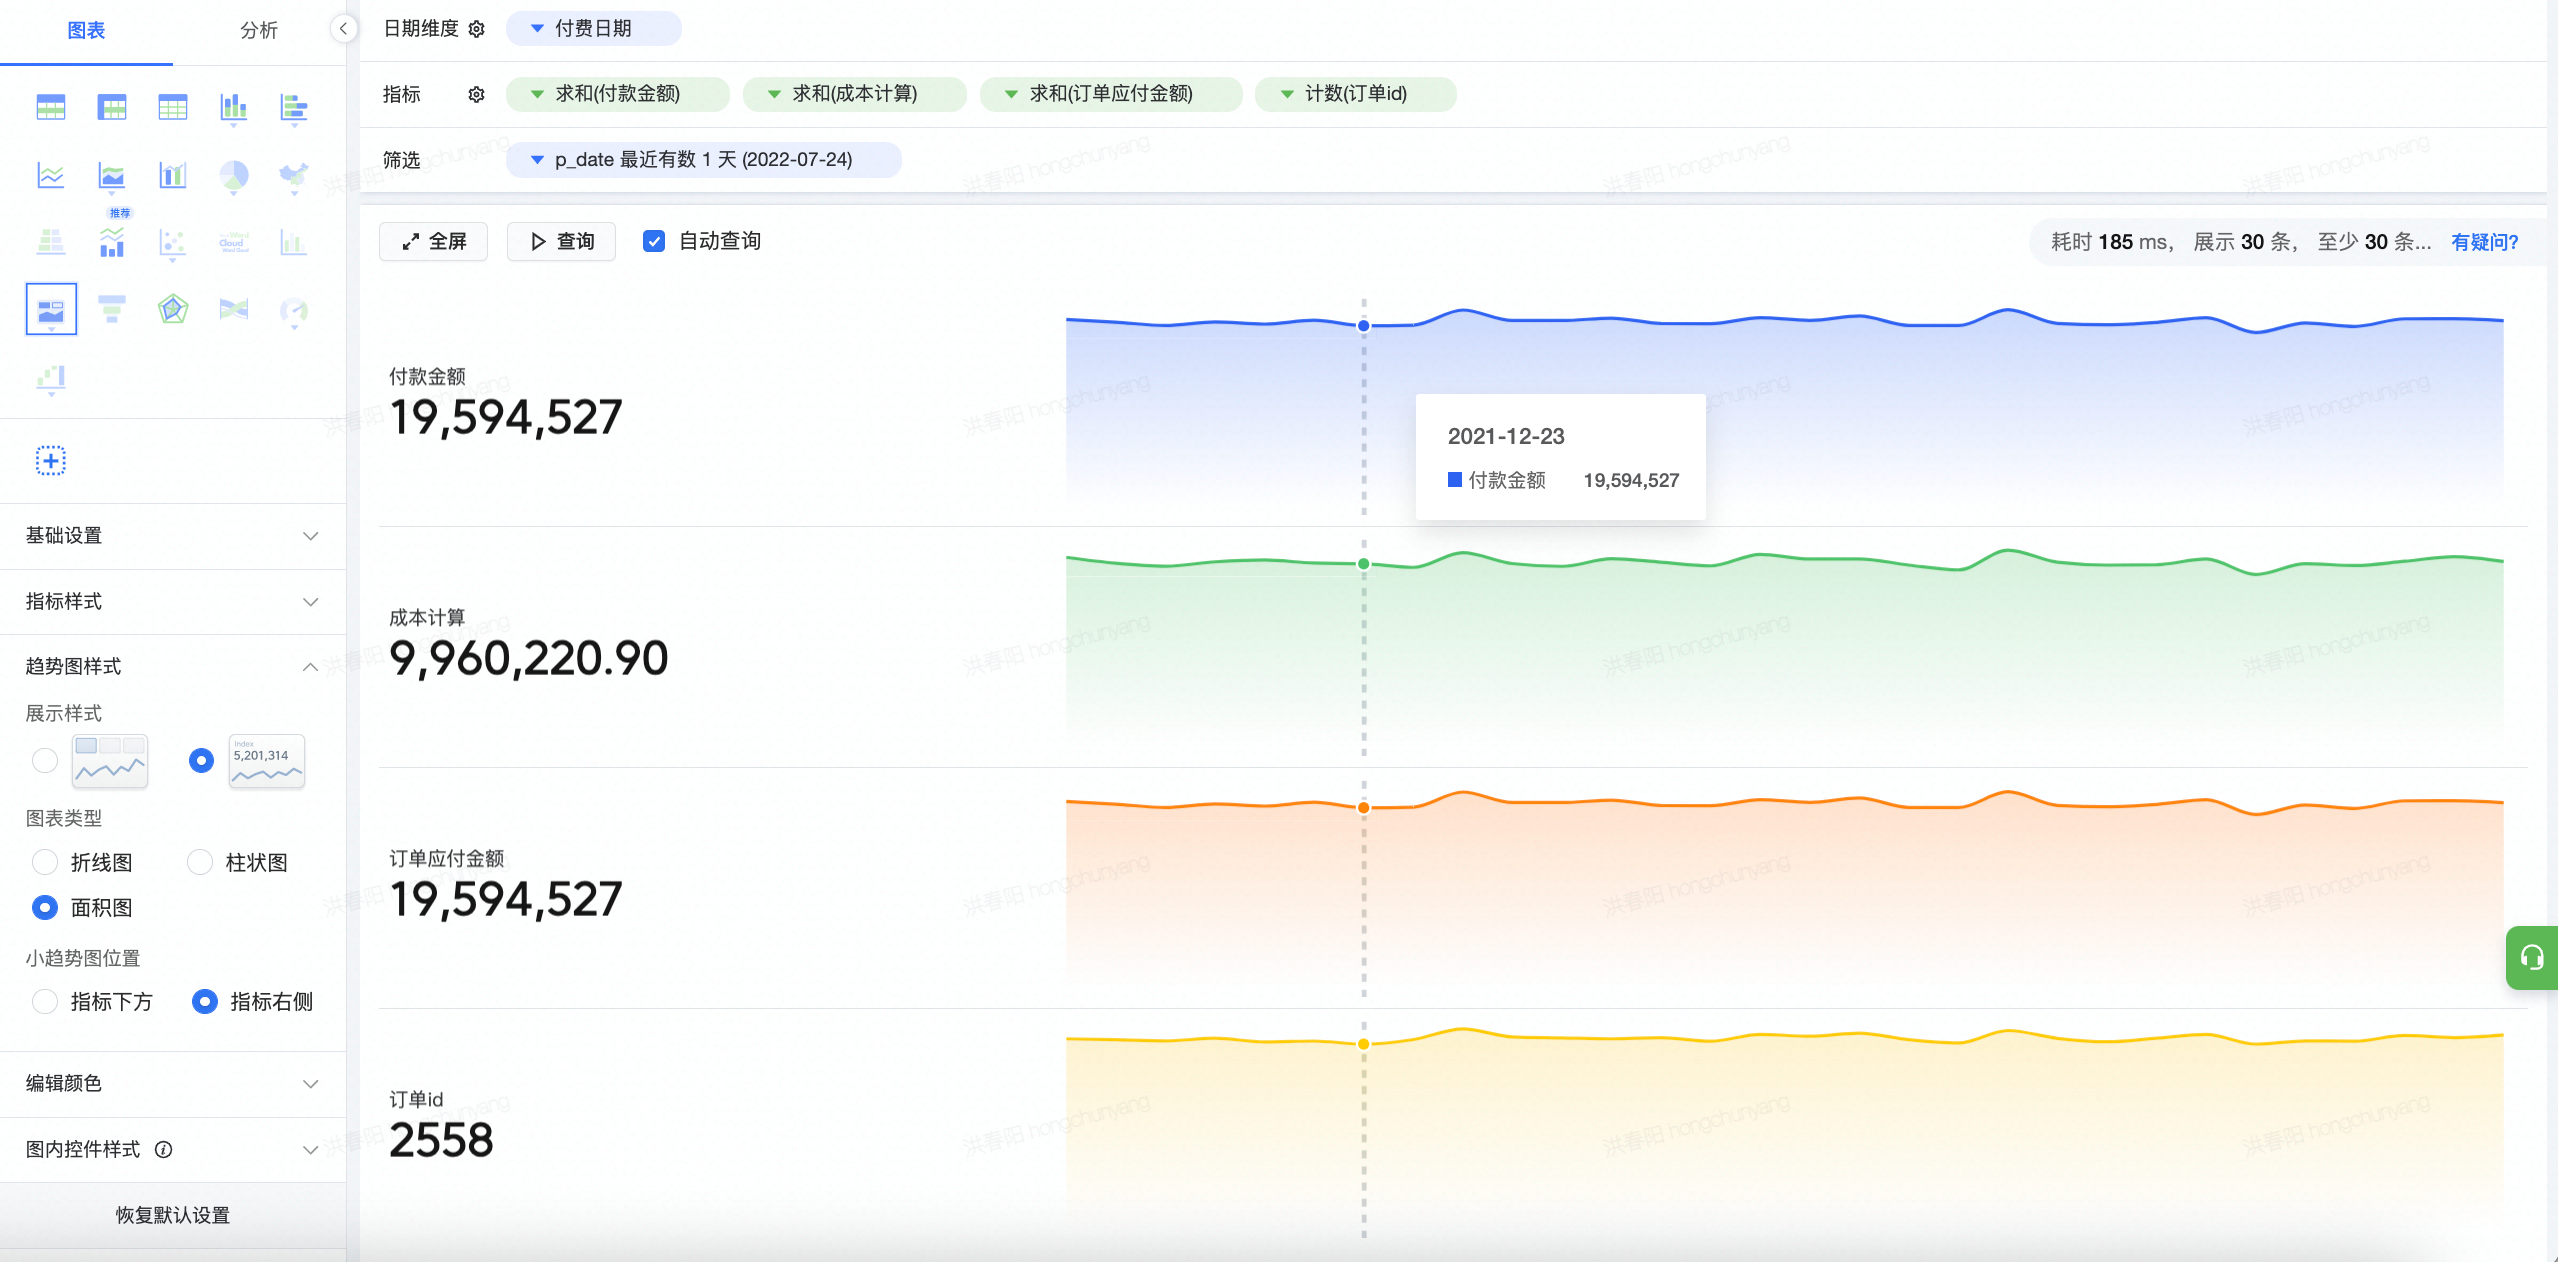Viewport: 2558px width, 1262px height.
Task: Pick the pie chart type
Action: click(234, 176)
